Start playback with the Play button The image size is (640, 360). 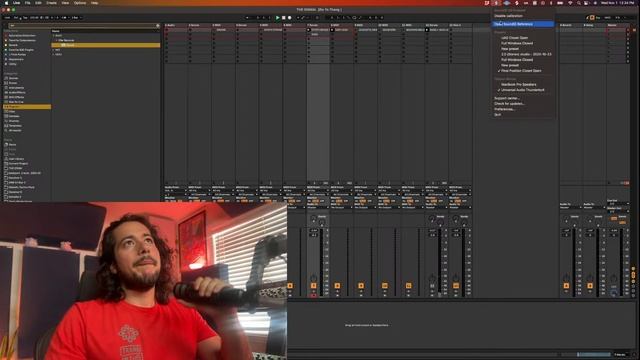click(278, 18)
